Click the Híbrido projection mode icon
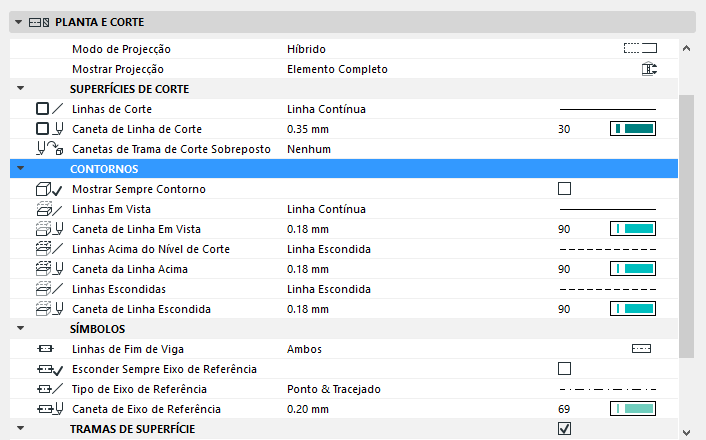 point(639,48)
